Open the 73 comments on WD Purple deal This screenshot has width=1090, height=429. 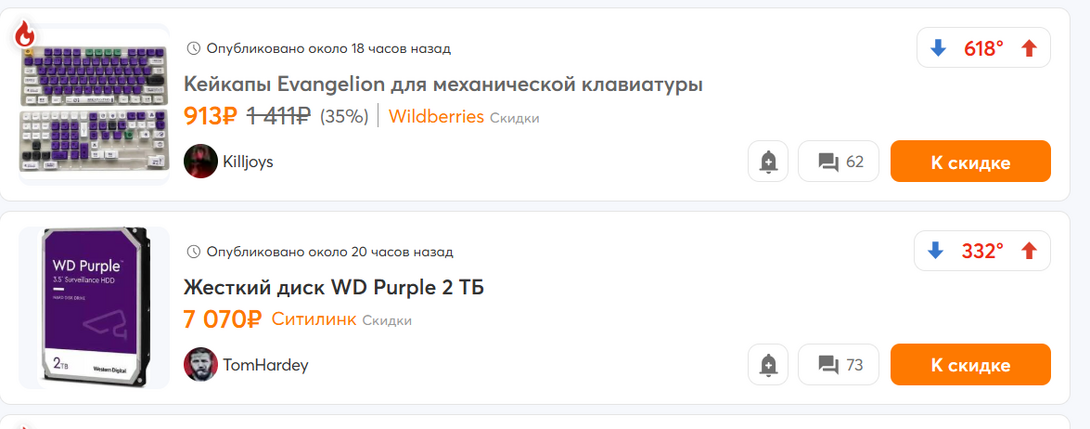click(839, 365)
